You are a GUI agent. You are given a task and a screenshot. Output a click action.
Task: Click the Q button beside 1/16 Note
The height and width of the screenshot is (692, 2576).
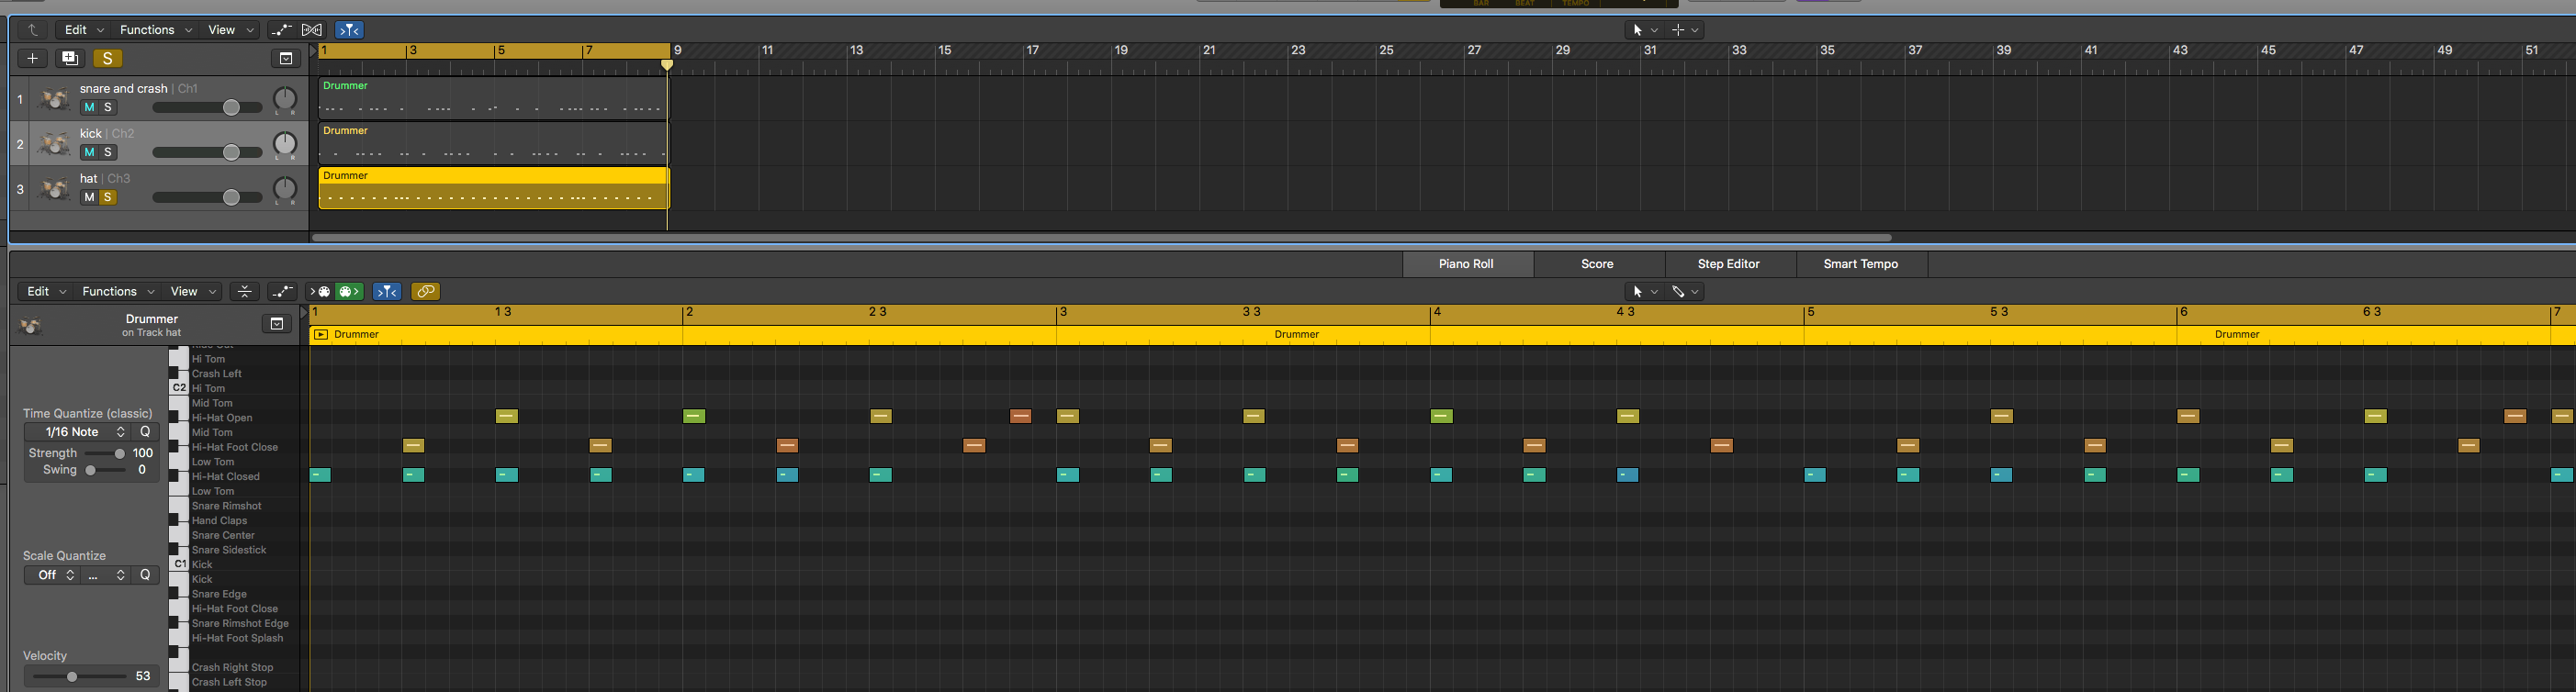click(145, 432)
